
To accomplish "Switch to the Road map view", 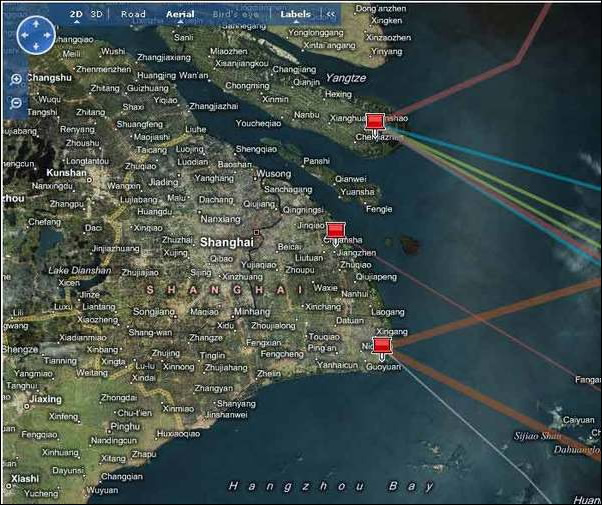I will click(x=133, y=15).
